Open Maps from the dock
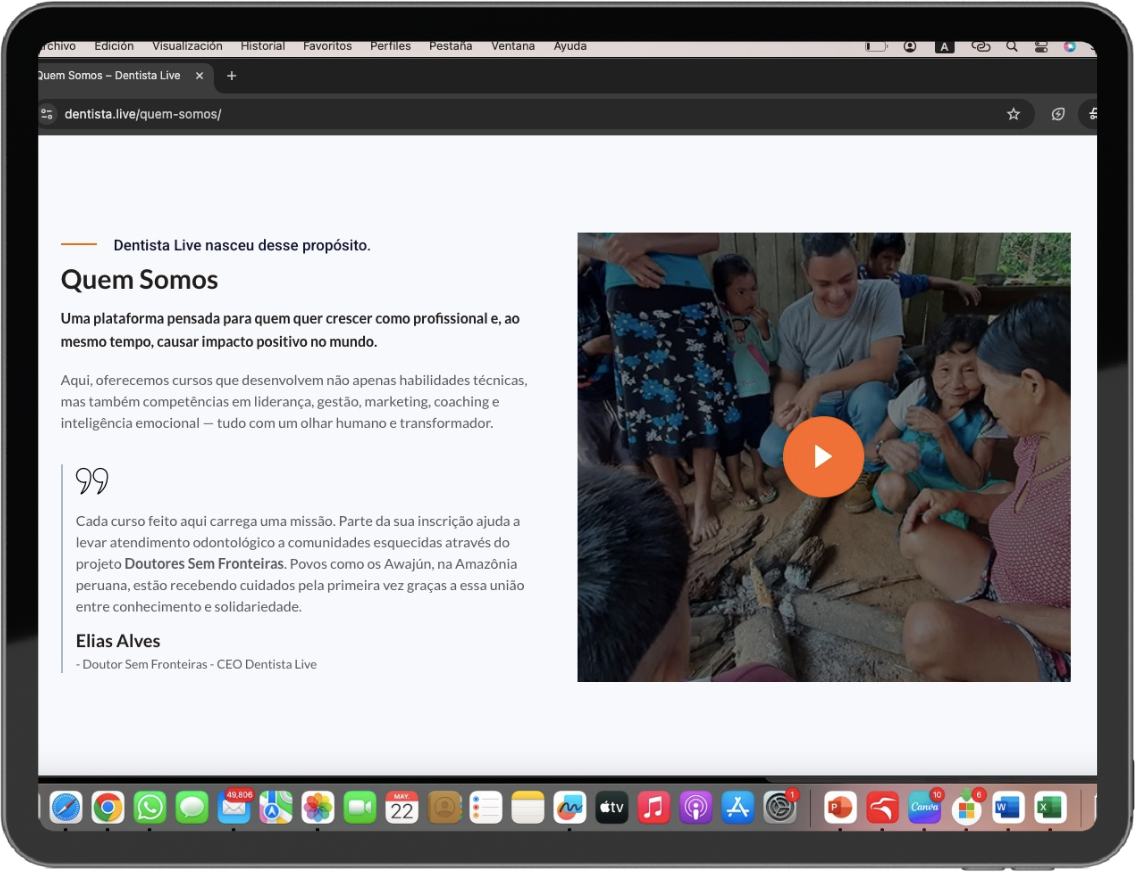 [276, 807]
